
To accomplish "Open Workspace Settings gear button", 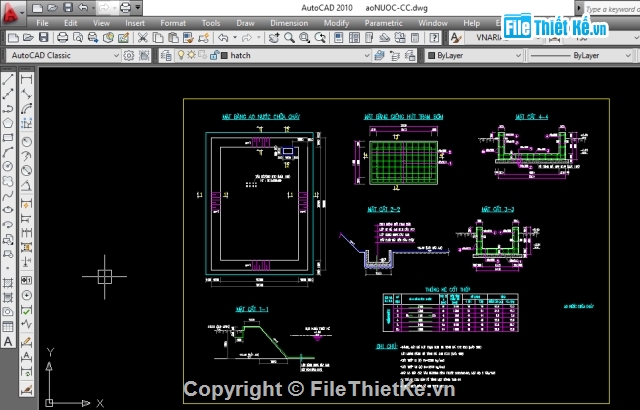I will point(129,55).
